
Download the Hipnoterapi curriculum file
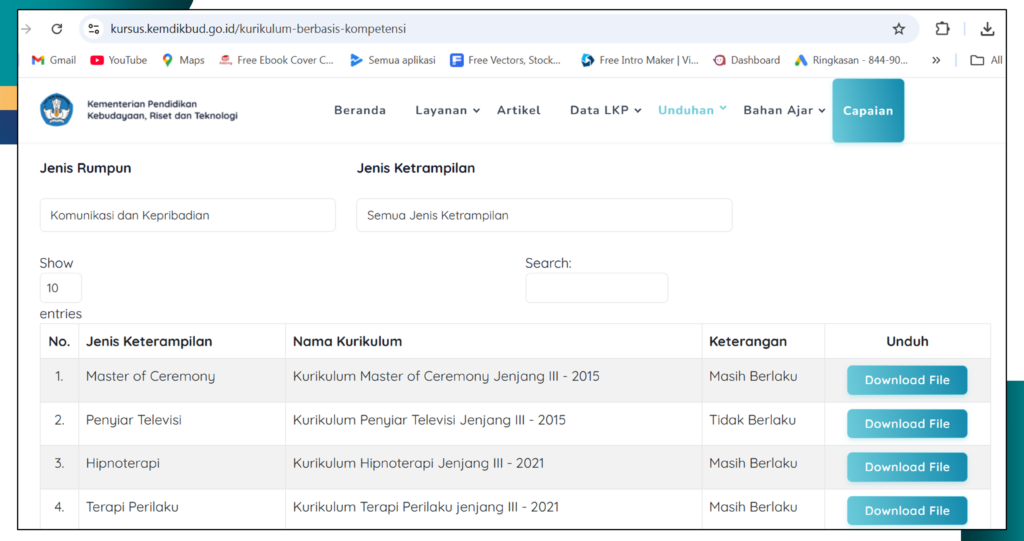(x=906, y=467)
